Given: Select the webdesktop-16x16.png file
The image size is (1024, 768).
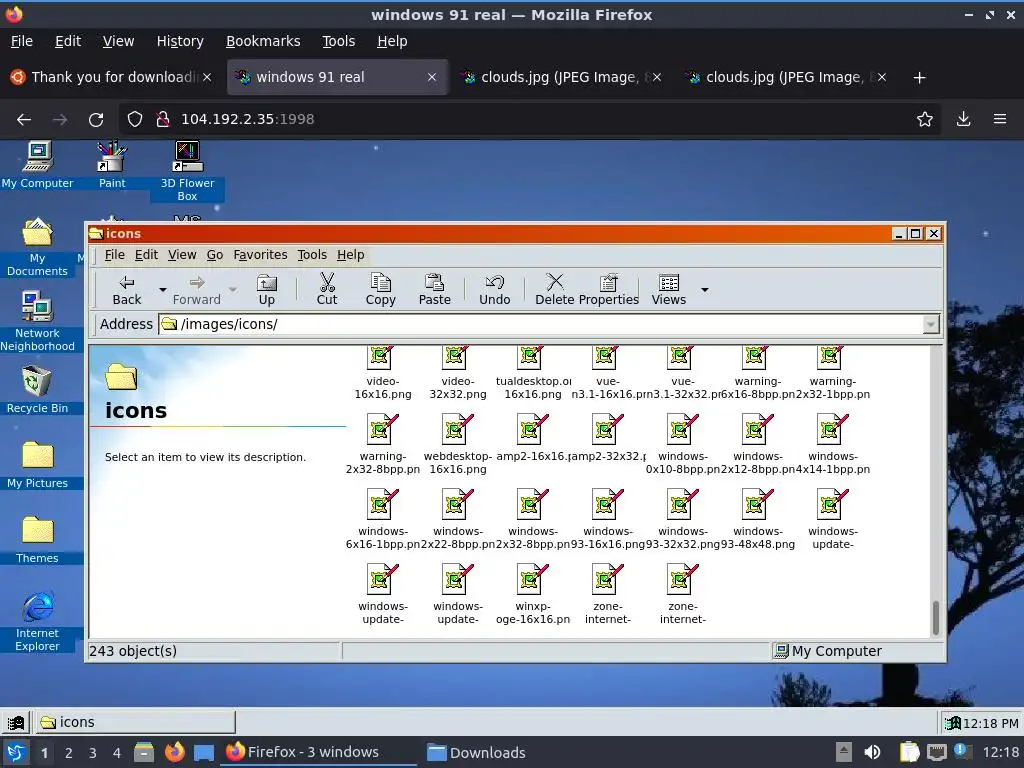Looking at the screenshot, I should (x=457, y=443).
